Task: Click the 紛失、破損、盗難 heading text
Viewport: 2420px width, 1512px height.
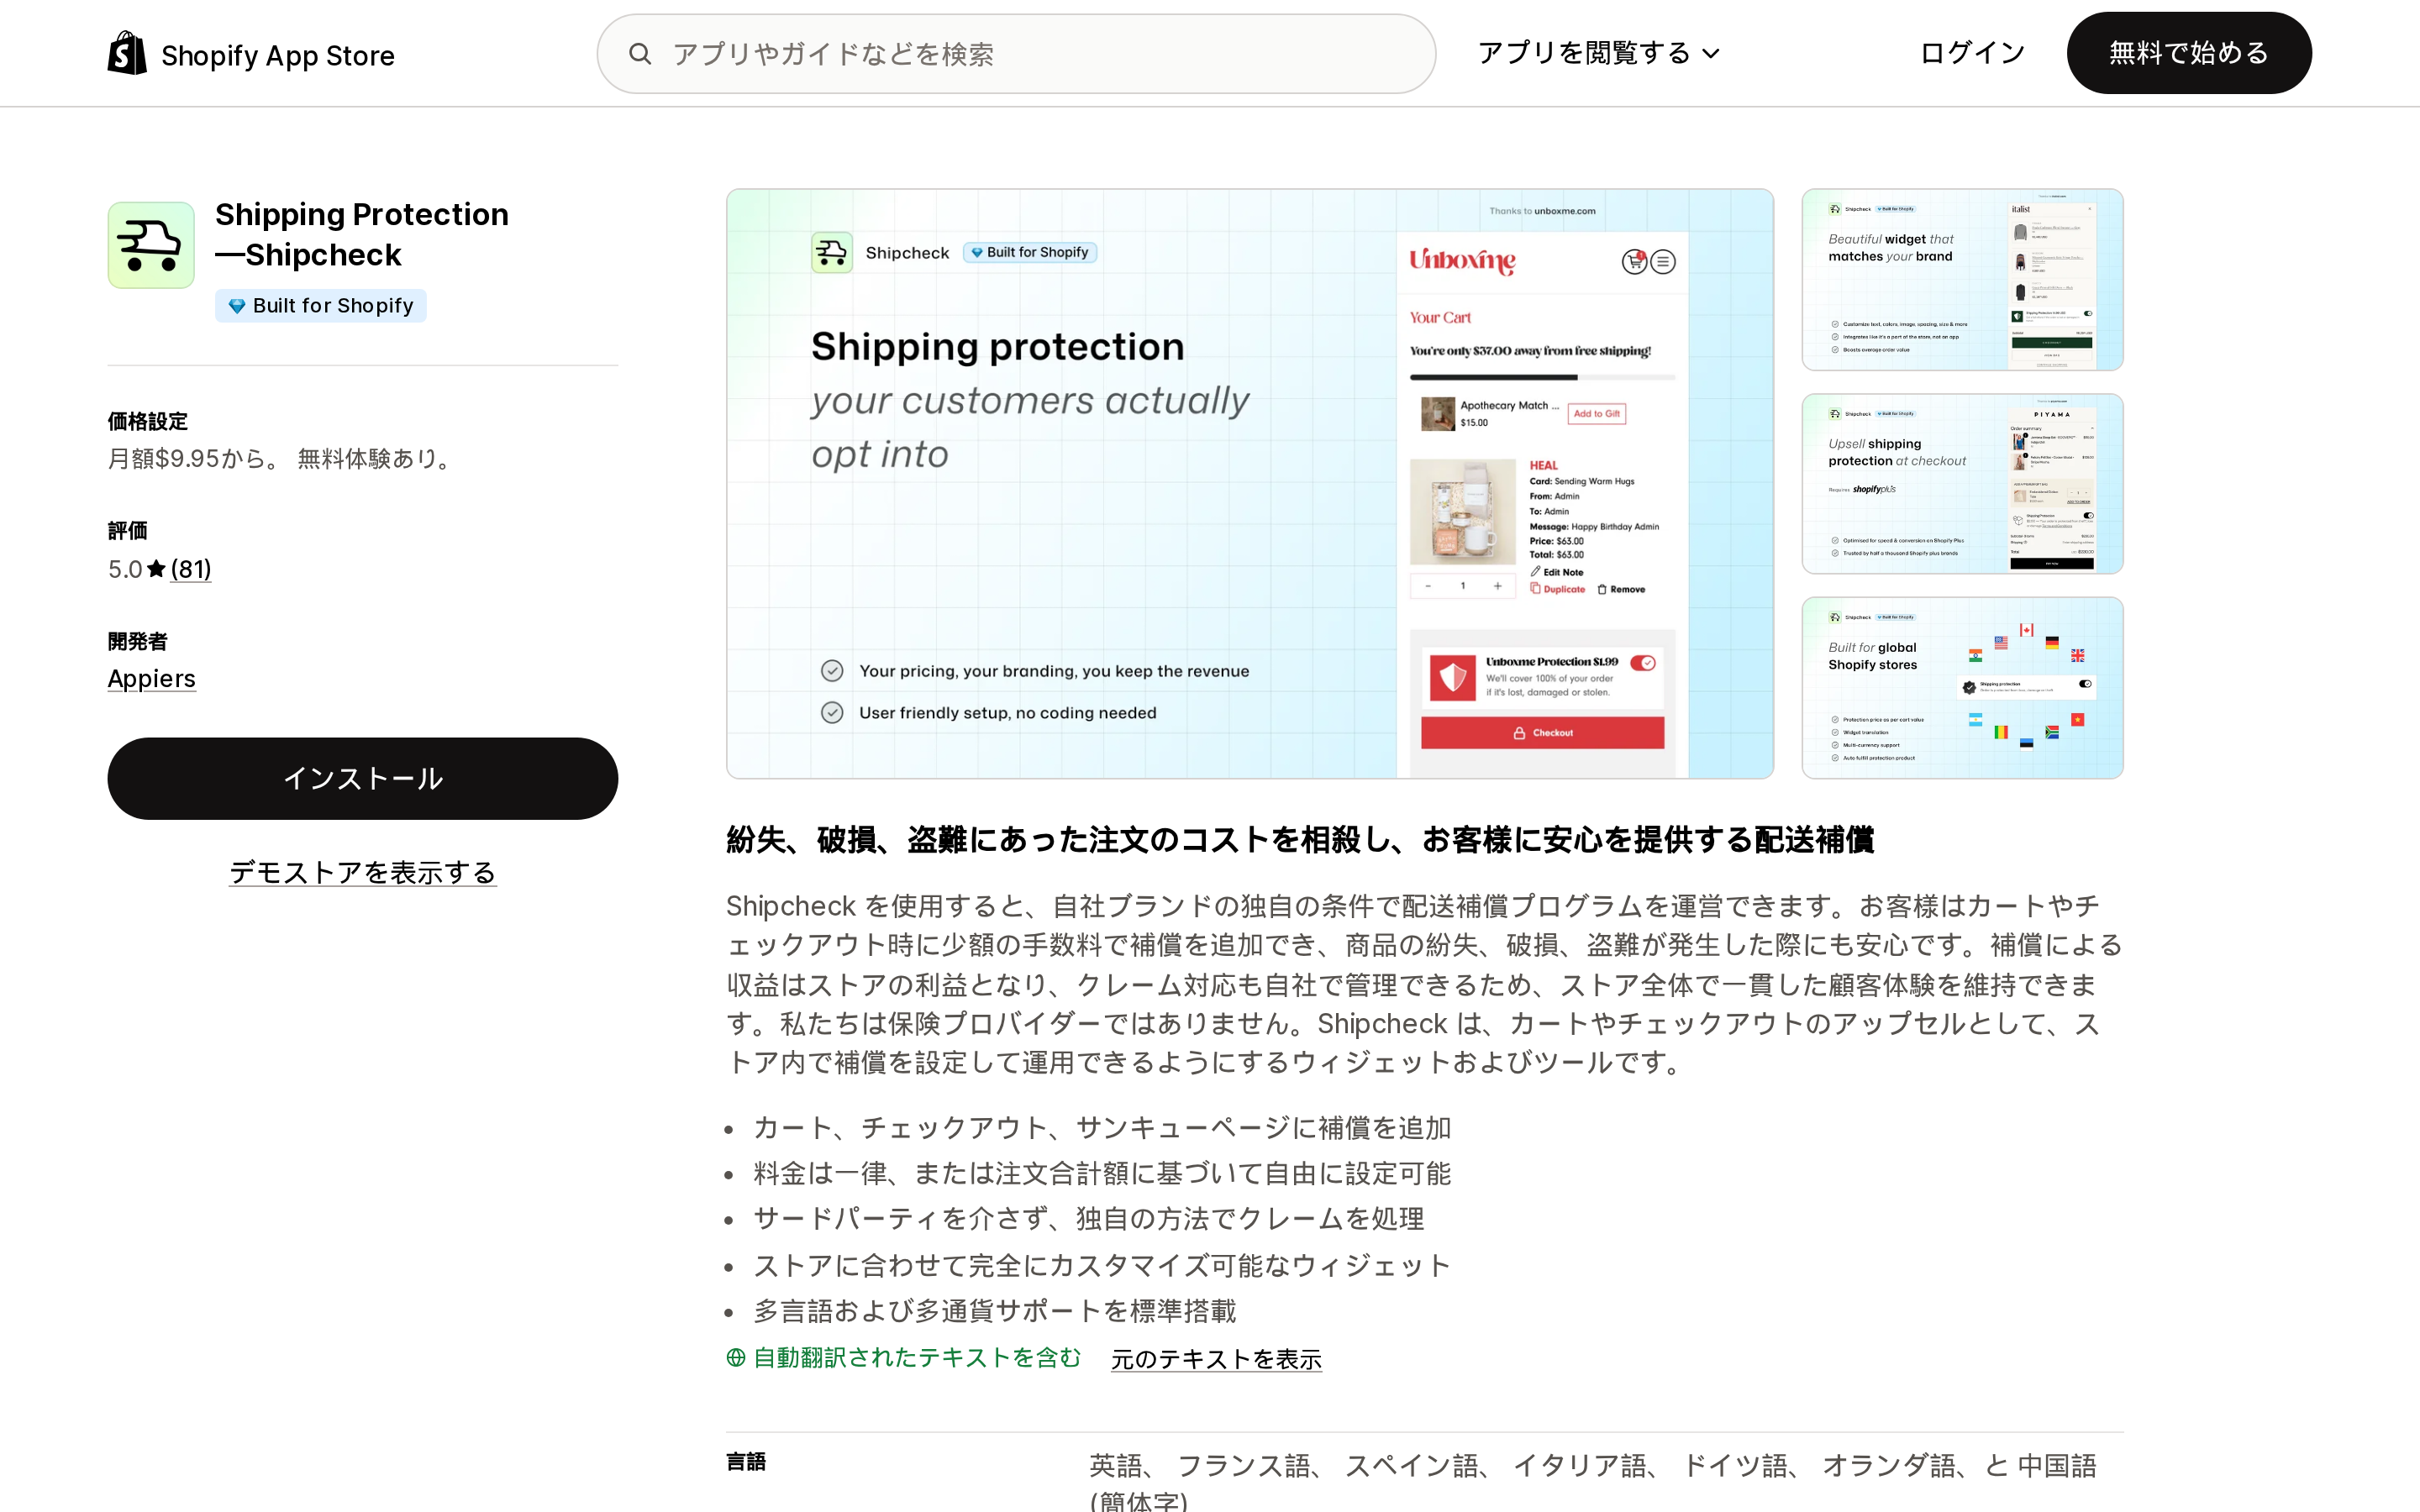Action: [x=1300, y=840]
